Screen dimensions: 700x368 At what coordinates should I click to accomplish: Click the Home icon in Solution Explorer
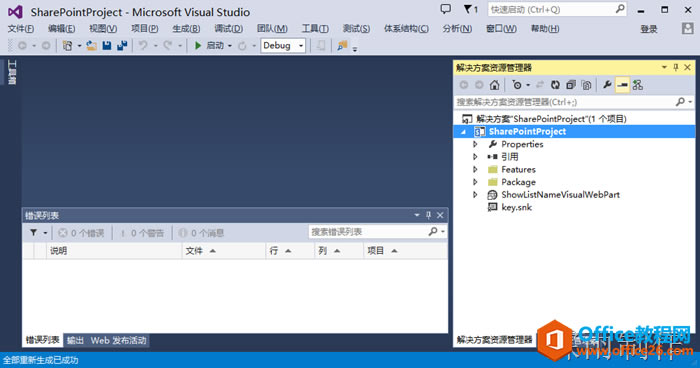click(x=494, y=85)
